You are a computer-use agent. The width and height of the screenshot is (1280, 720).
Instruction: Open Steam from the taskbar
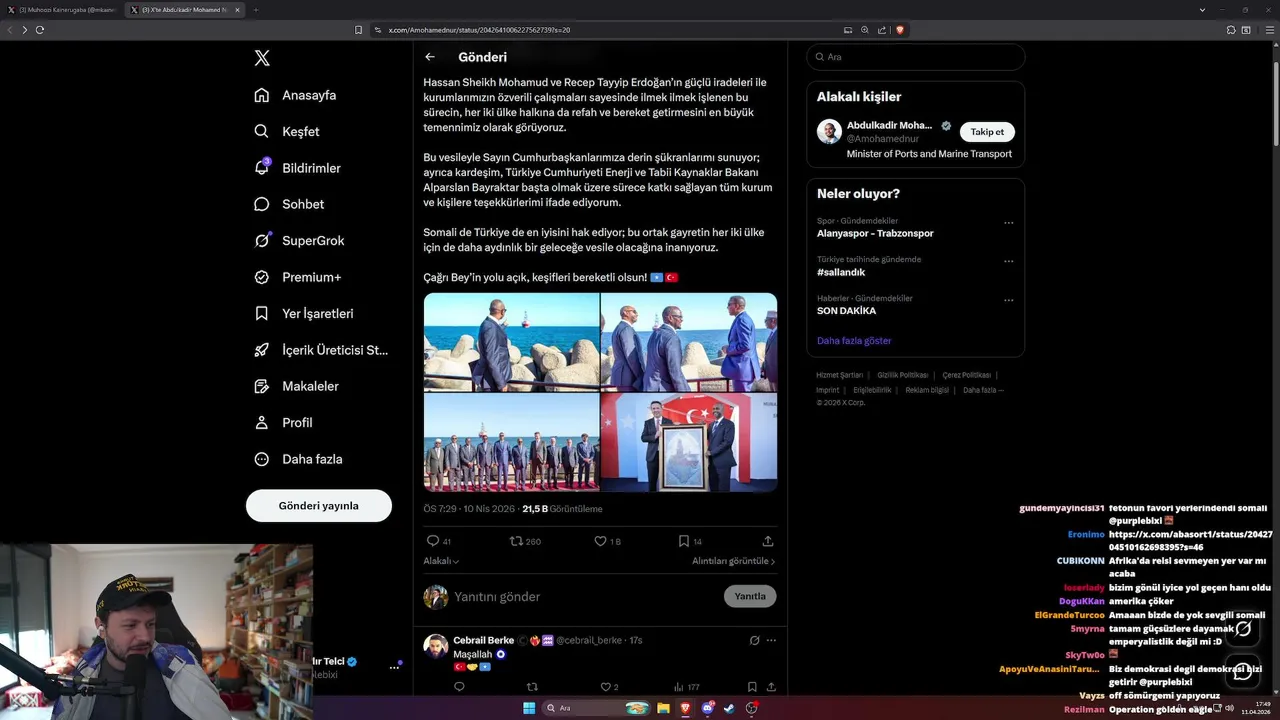click(729, 708)
